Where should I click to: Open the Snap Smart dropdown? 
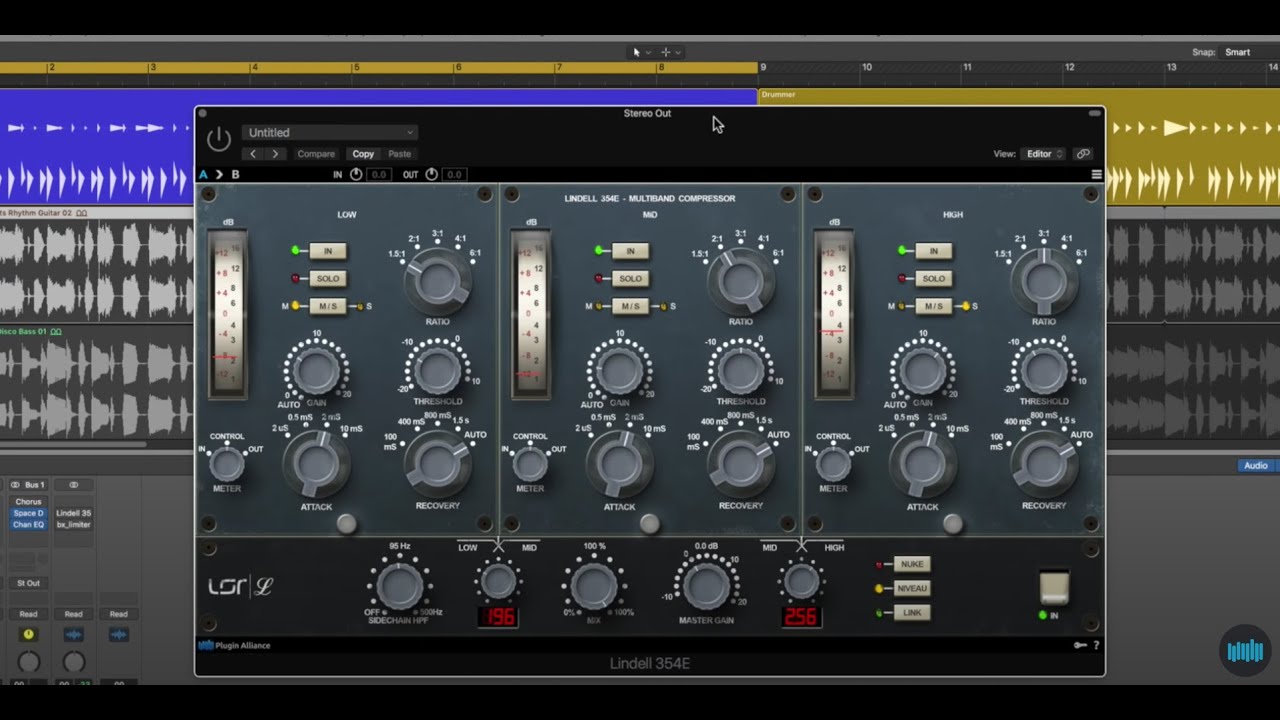point(1245,52)
